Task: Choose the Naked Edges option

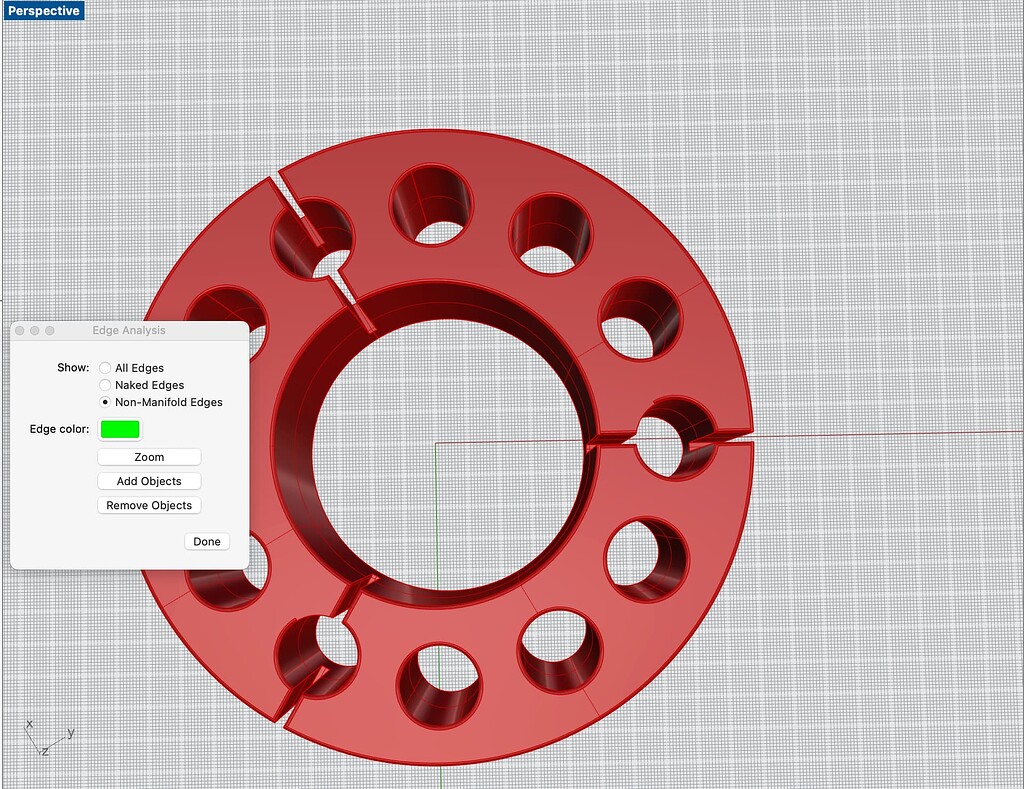Action: (105, 385)
